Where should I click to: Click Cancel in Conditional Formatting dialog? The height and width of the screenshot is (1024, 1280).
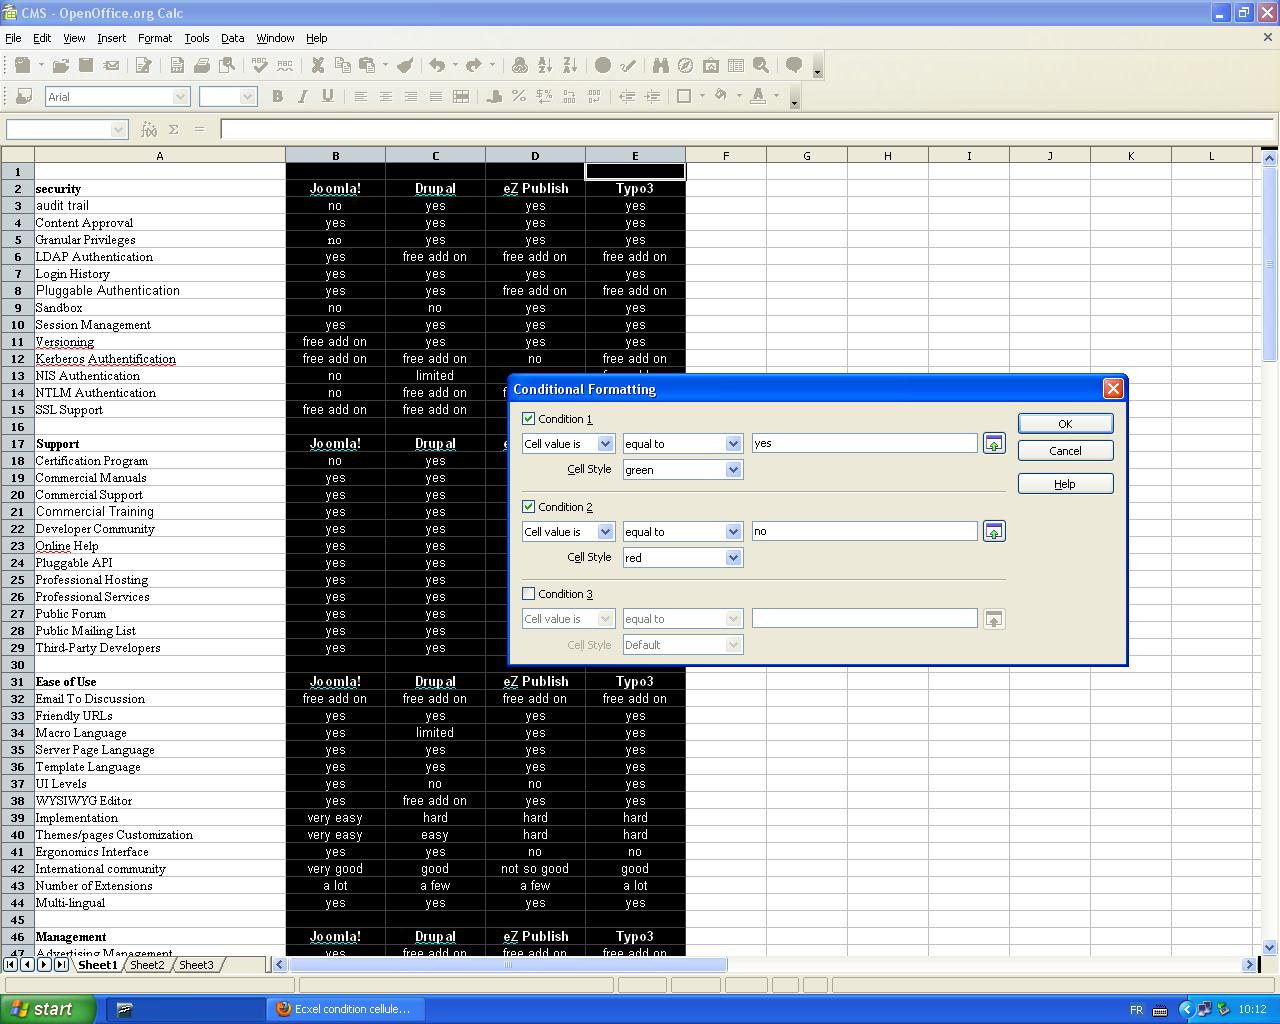1065,451
